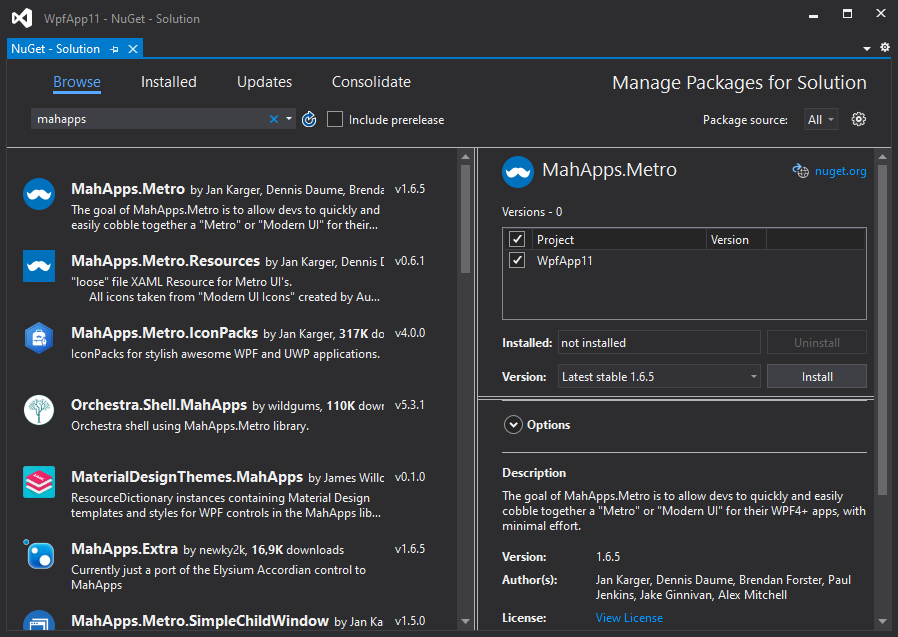
Task: Click the Install button
Action: (x=817, y=376)
